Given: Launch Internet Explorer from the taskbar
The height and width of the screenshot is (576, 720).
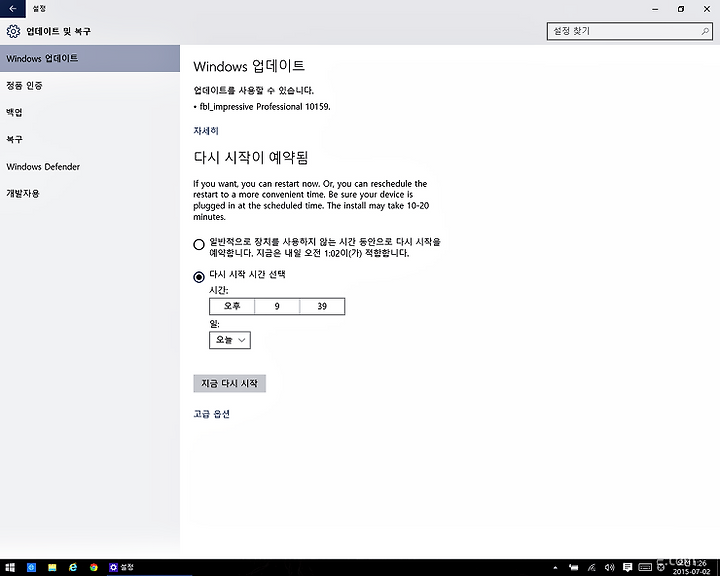Looking at the screenshot, I should click(x=73, y=567).
